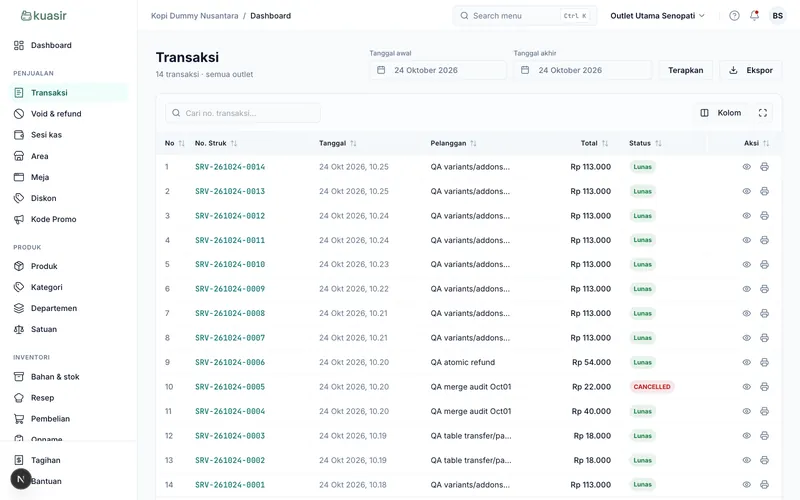Screen dimensions: 800x500
Task: View details of transaction SRV-261024-0010
Action: (x=746, y=264)
